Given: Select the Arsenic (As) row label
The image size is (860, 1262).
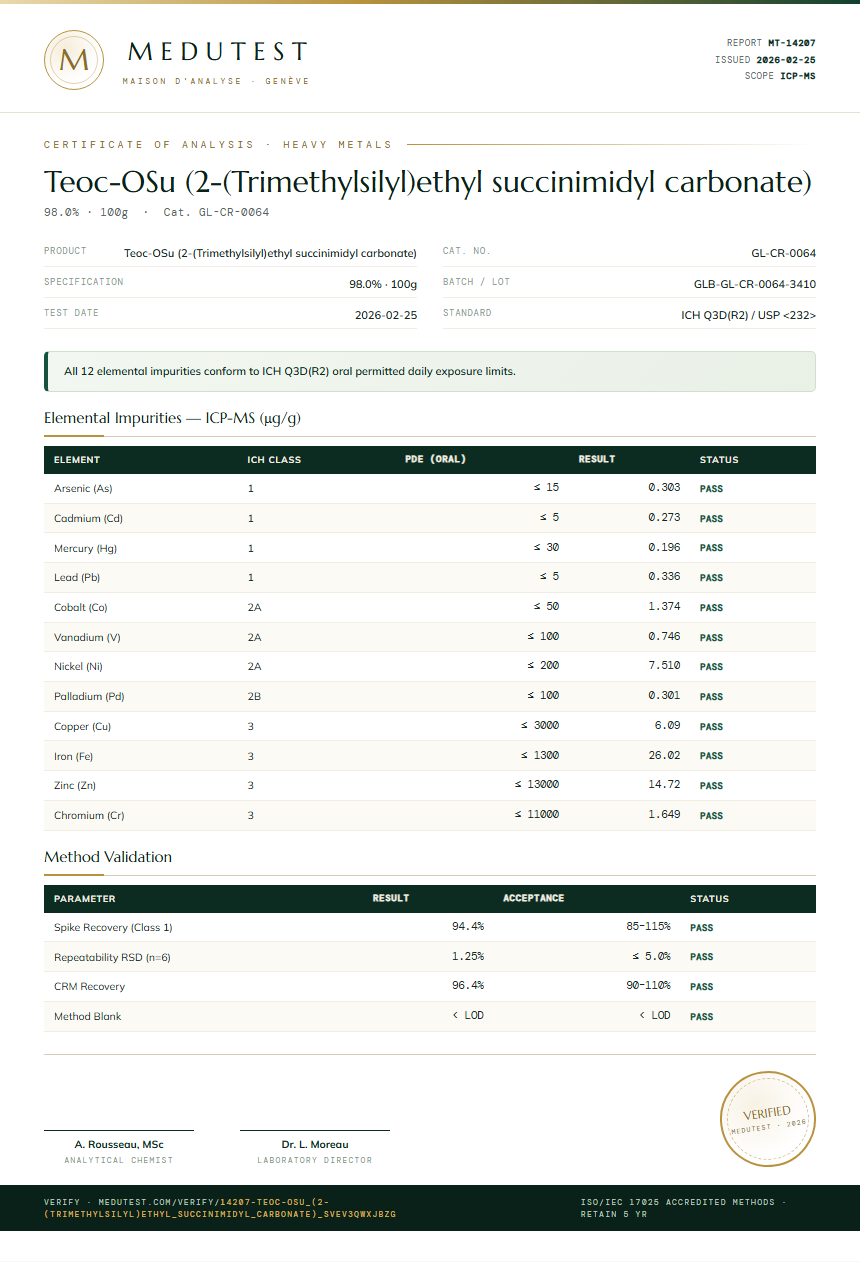Looking at the screenshot, I should (x=83, y=489).
